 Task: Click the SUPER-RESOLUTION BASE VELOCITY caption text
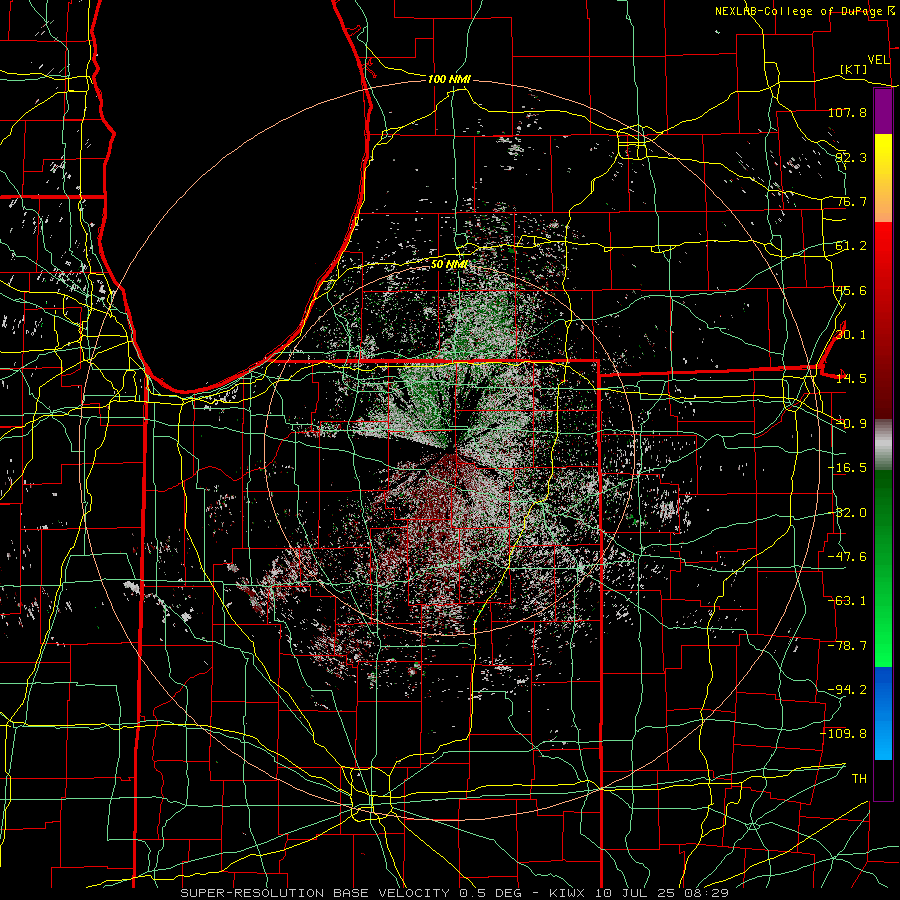317,893
